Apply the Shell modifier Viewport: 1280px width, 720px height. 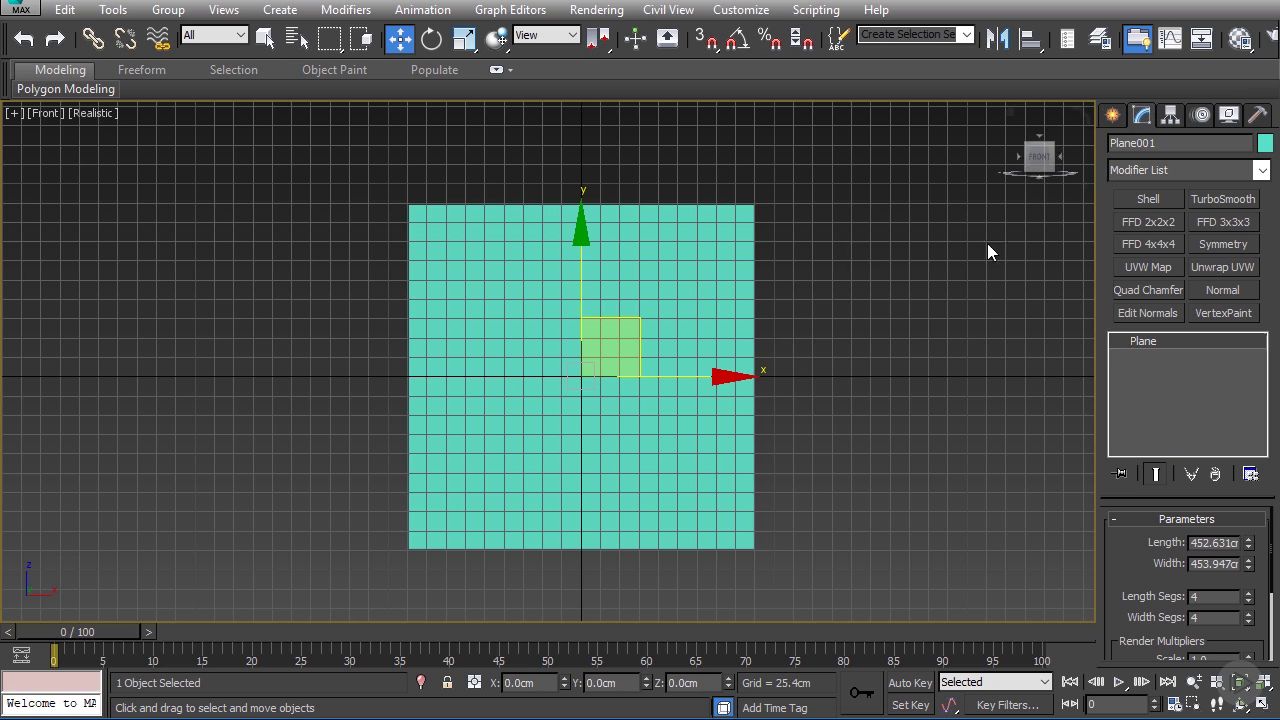(x=1148, y=199)
